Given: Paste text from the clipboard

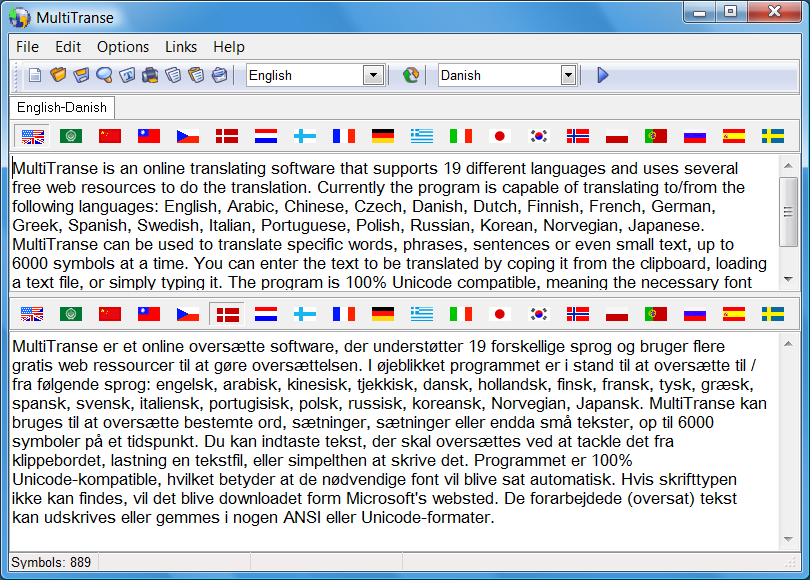Looking at the screenshot, I should (x=196, y=75).
